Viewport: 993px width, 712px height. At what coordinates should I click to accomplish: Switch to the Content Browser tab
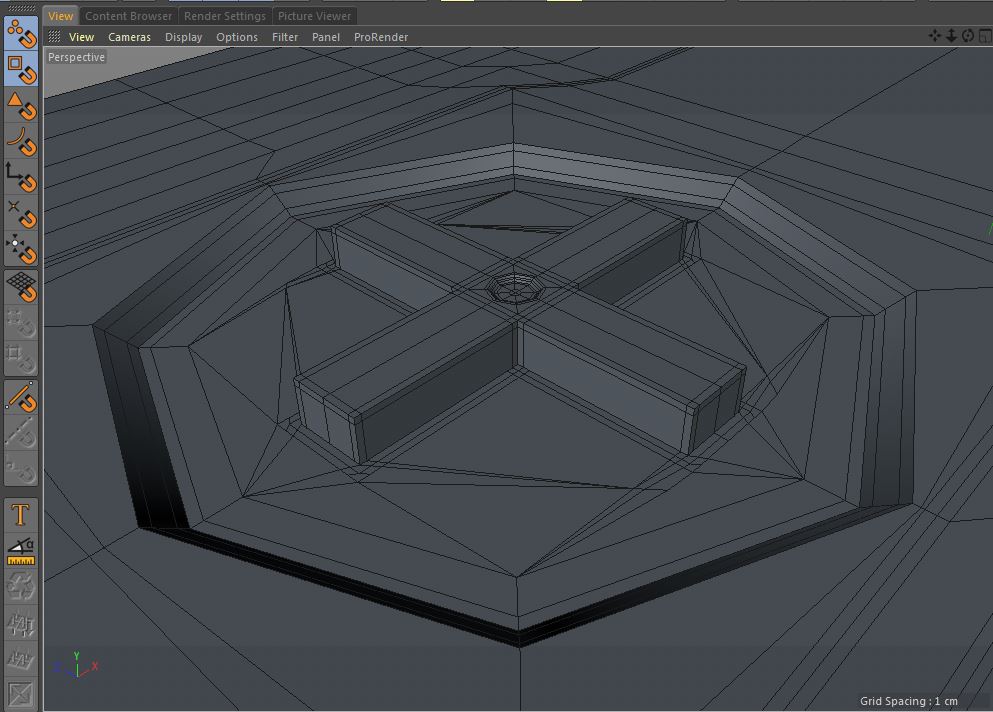coord(129,16)
